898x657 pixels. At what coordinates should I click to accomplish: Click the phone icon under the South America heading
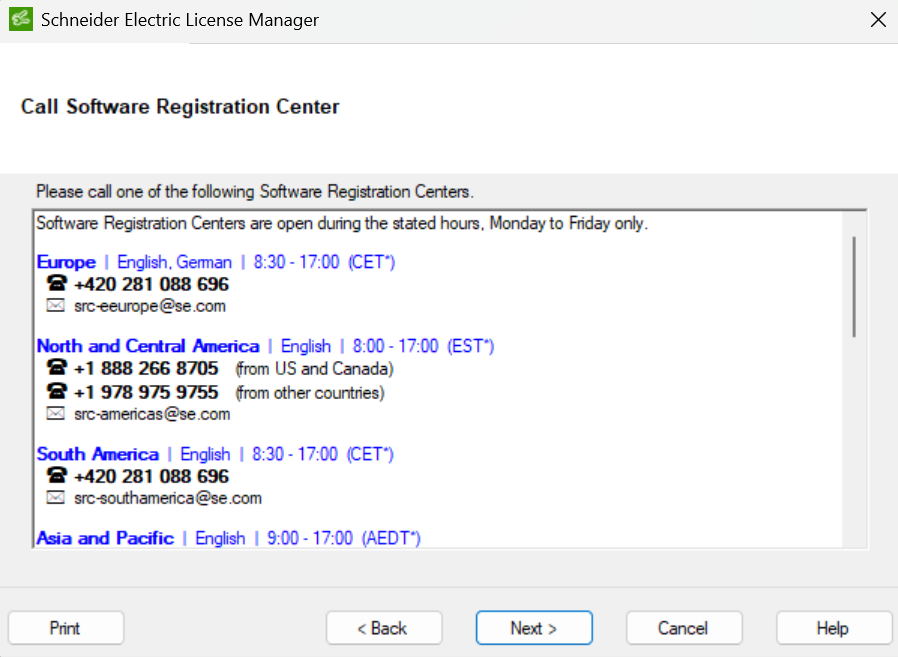pos(56,475)
